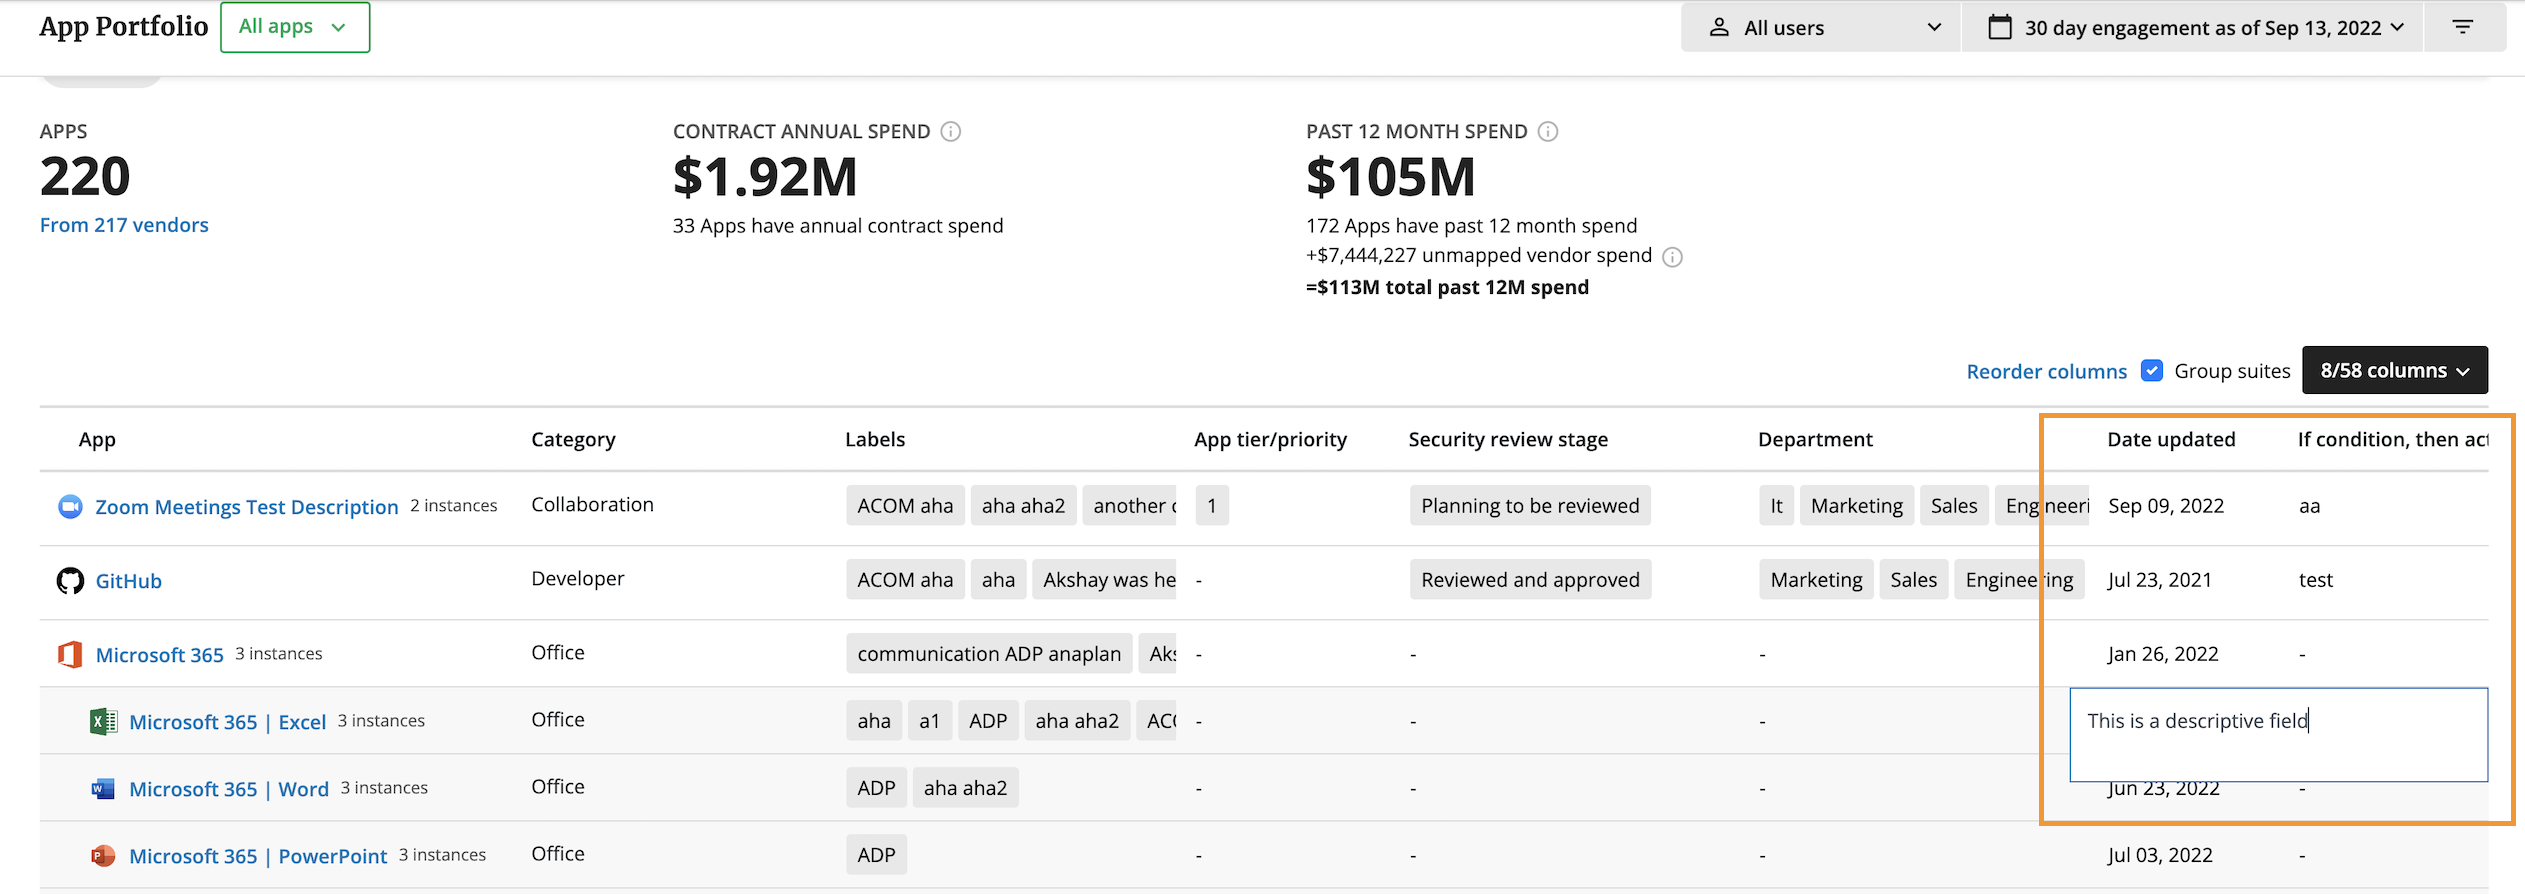Open Microsoft 365 | PowerPoint link
Image resolution: width=2525 pixels, height=894 pixels.
click(258, 856)
